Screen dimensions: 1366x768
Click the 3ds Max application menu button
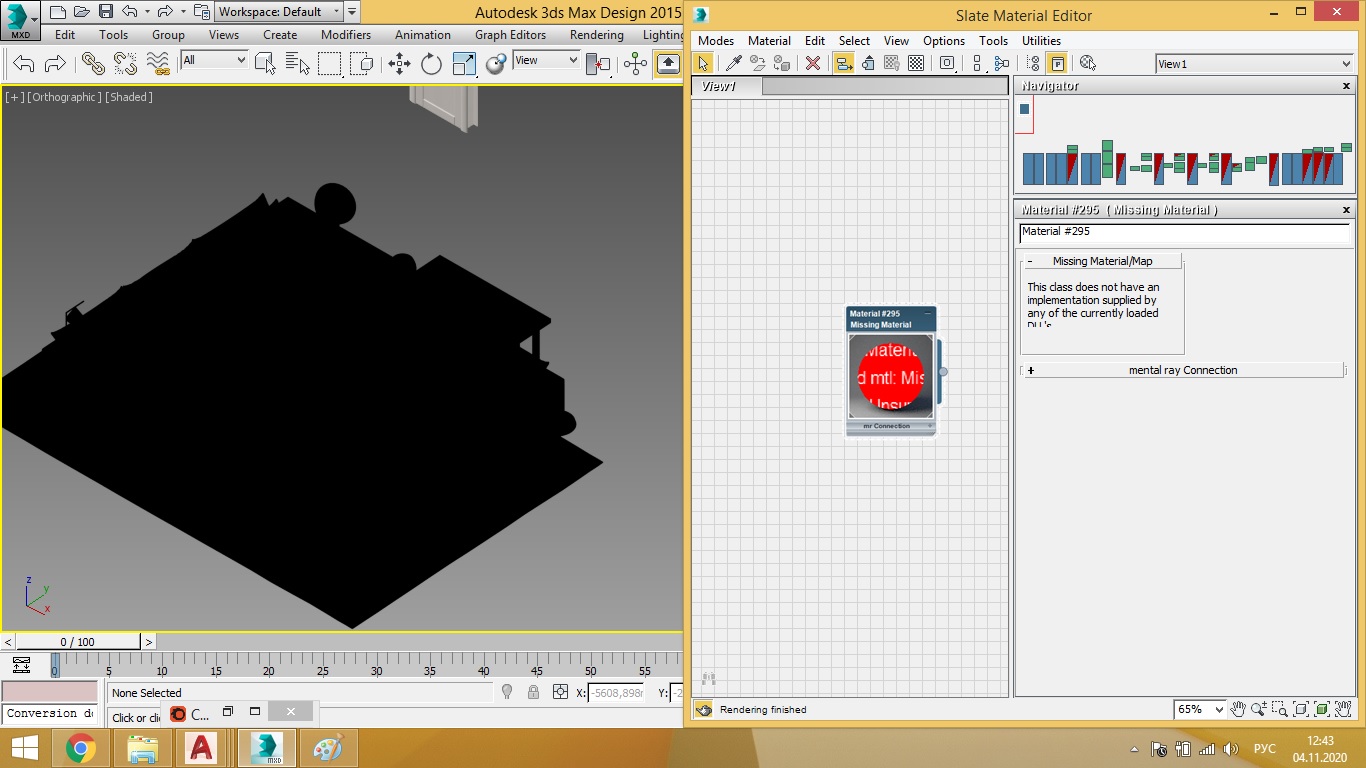(x=20, y=20)
